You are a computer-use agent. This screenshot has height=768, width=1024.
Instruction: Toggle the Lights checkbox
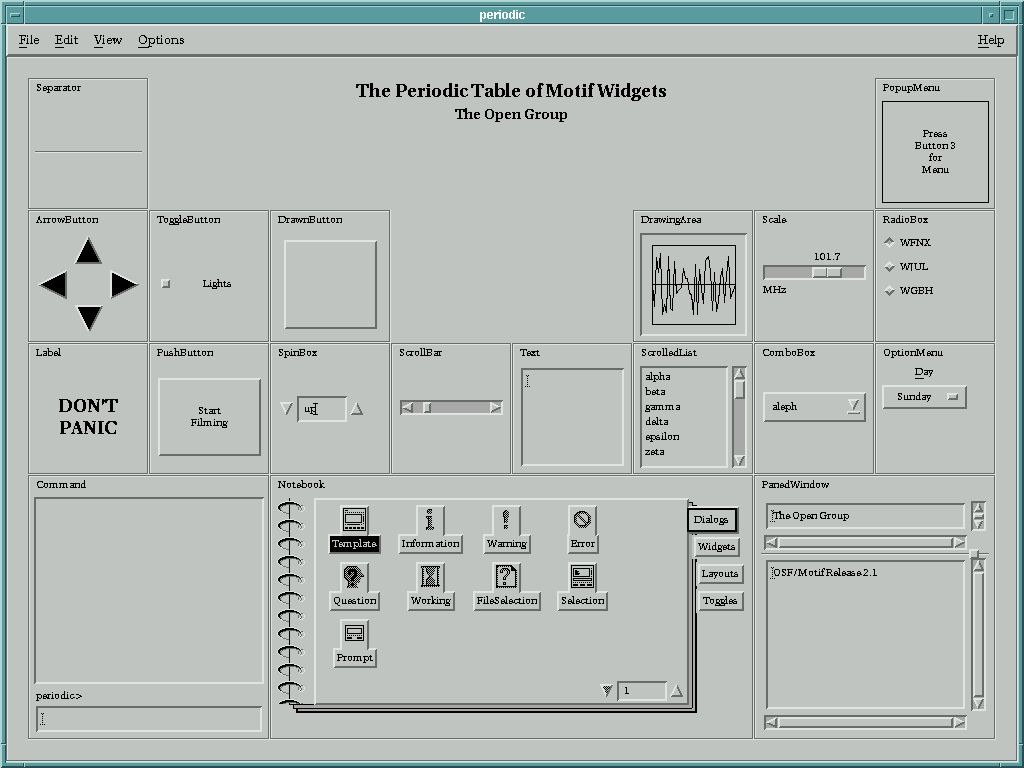[166, 284]
